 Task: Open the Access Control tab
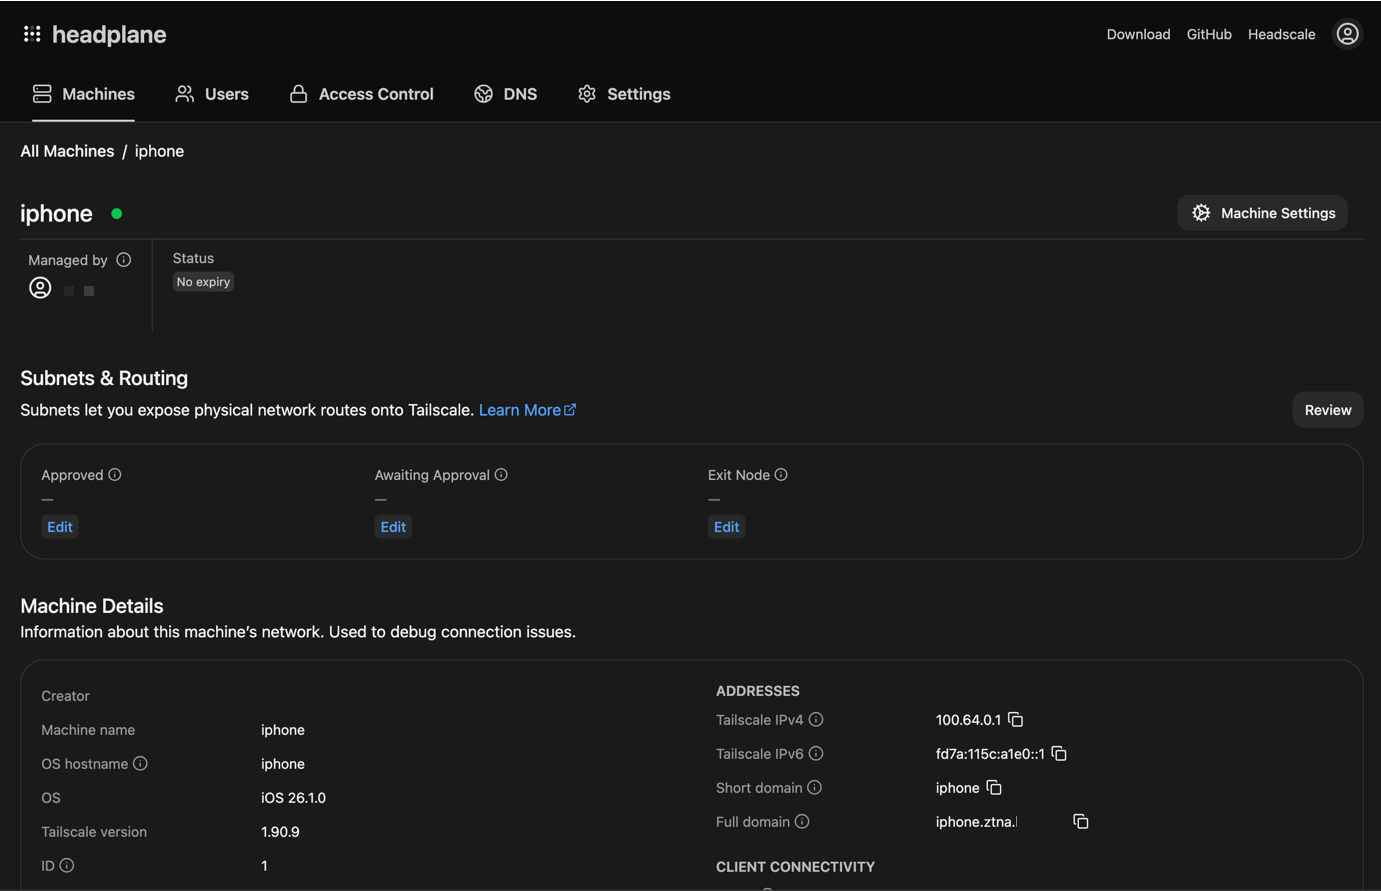(x=361, y=94)
